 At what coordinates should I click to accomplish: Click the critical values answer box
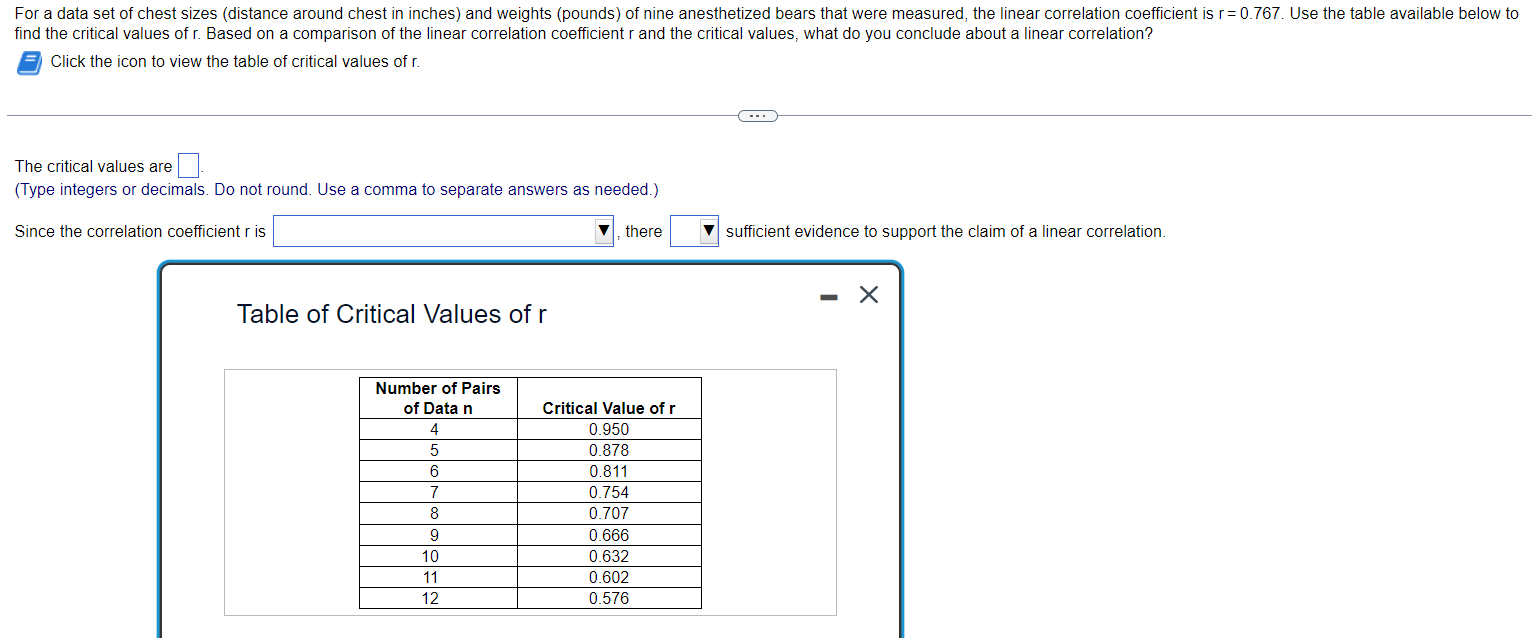(187, 165)
